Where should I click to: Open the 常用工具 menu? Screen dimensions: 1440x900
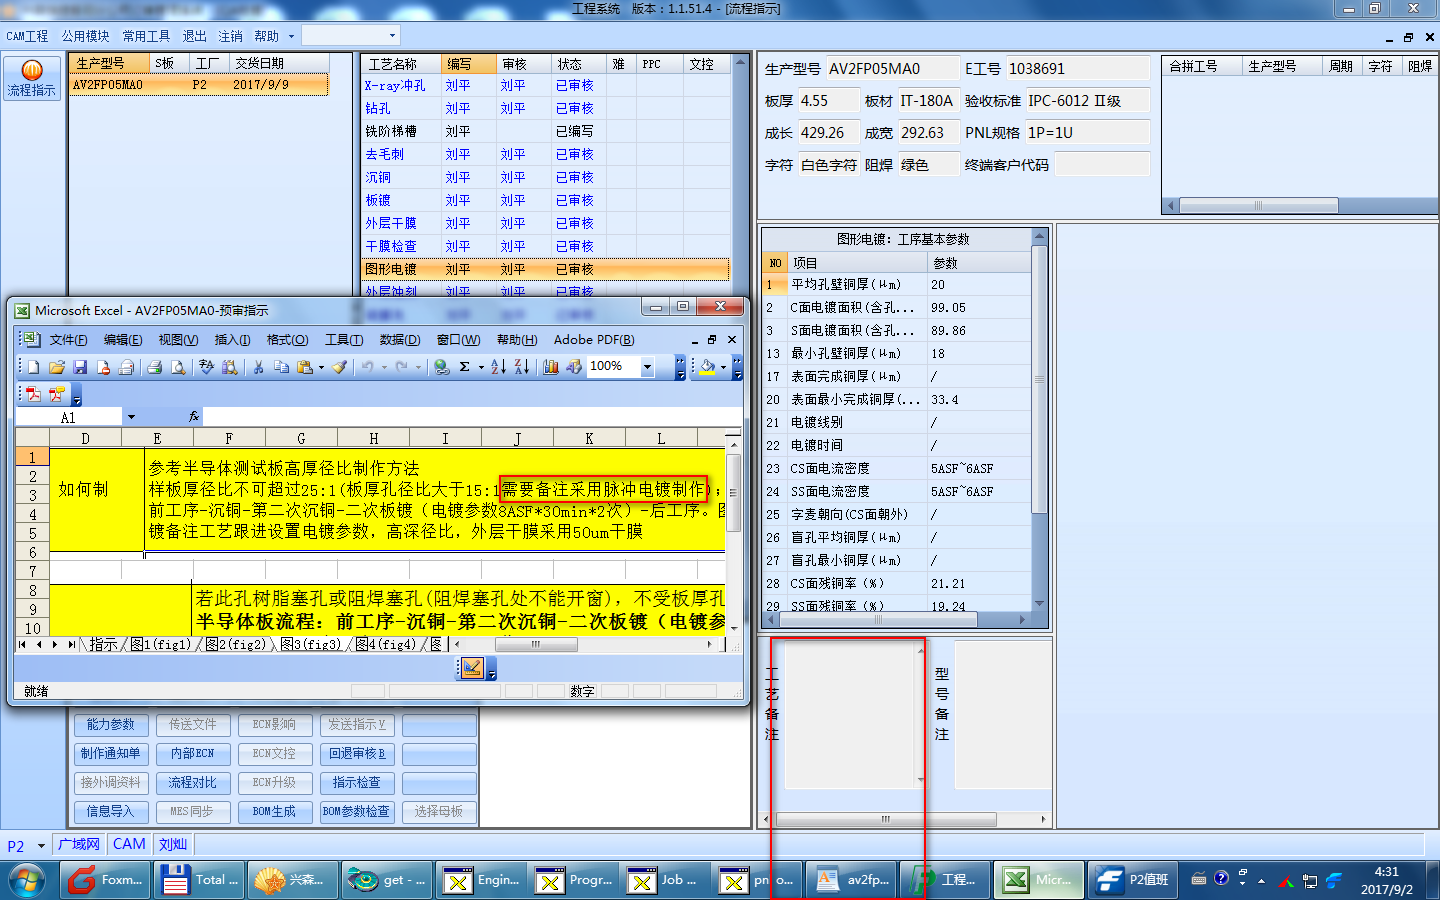click(146, 36)
